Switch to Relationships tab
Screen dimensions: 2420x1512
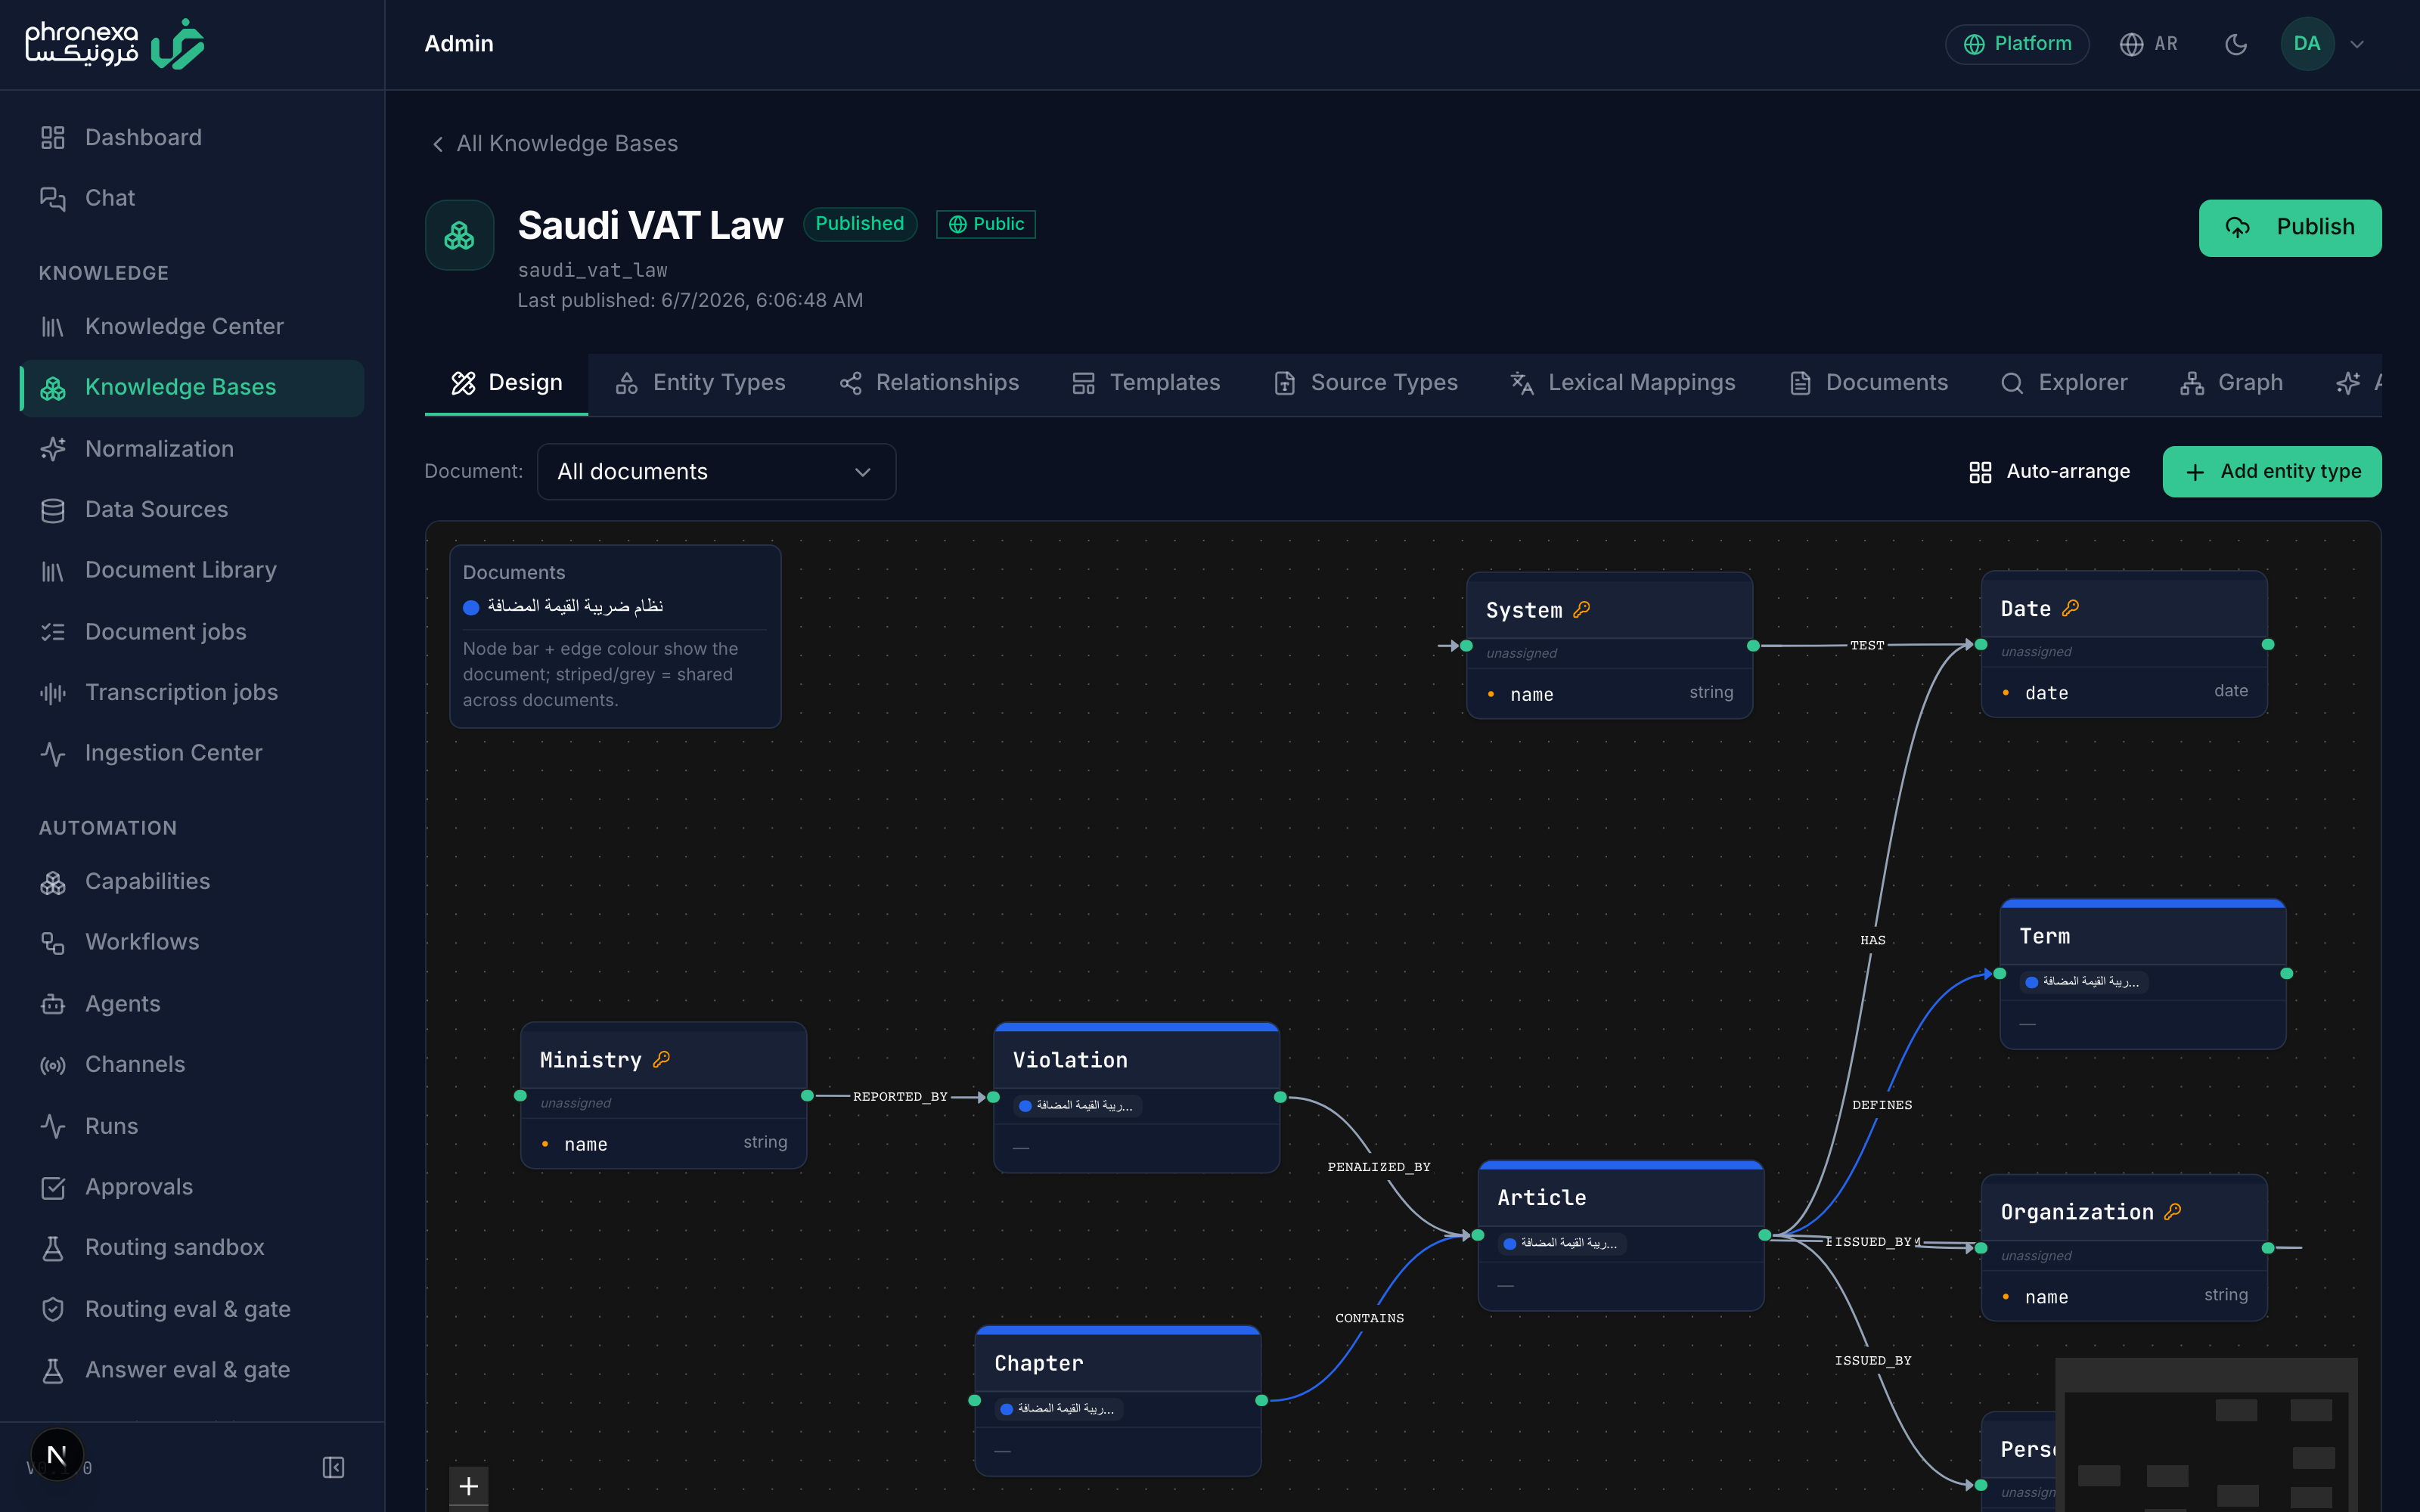[929, 383]
